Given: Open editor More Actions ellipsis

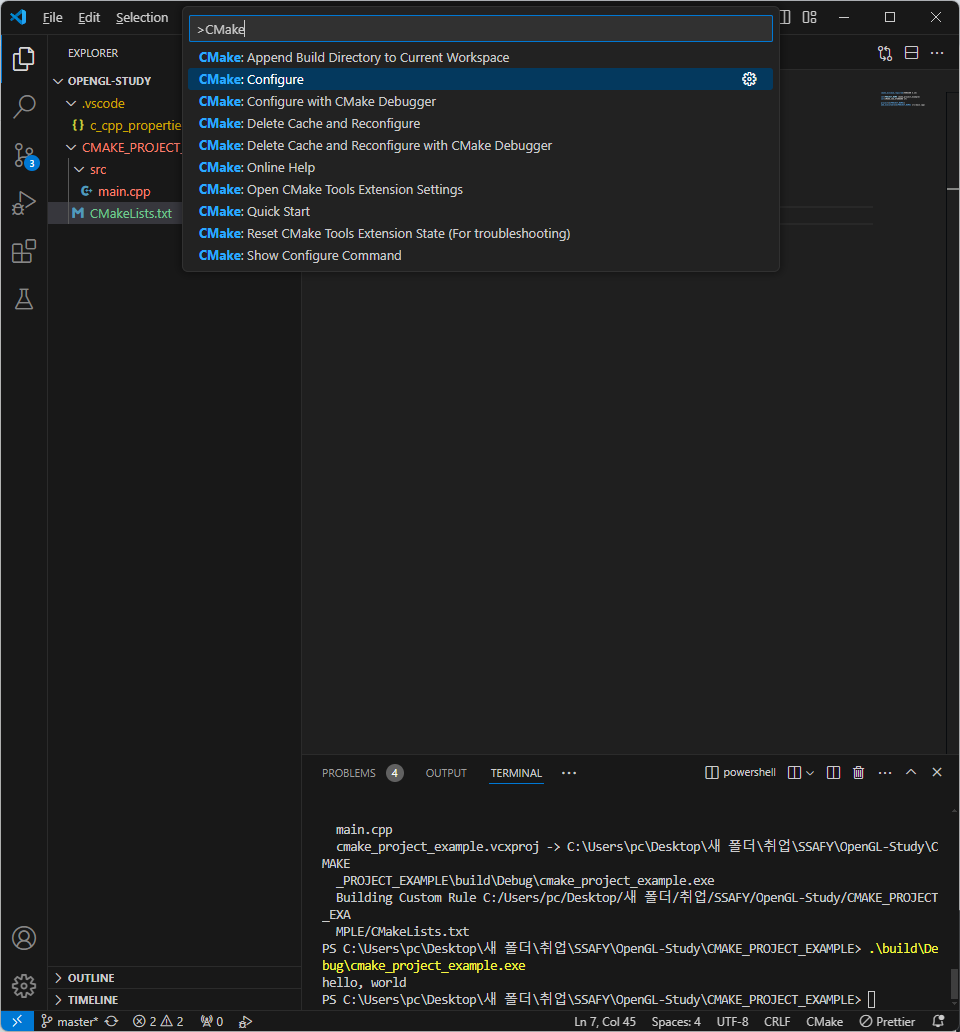Looking at the screenshot, I should (937, 53).
